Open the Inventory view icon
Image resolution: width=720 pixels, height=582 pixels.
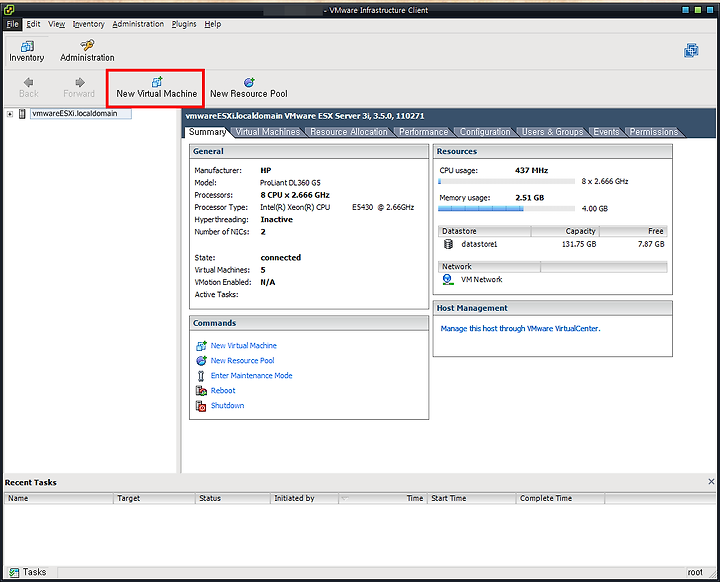pyautogui.click(x=27, y=46)
